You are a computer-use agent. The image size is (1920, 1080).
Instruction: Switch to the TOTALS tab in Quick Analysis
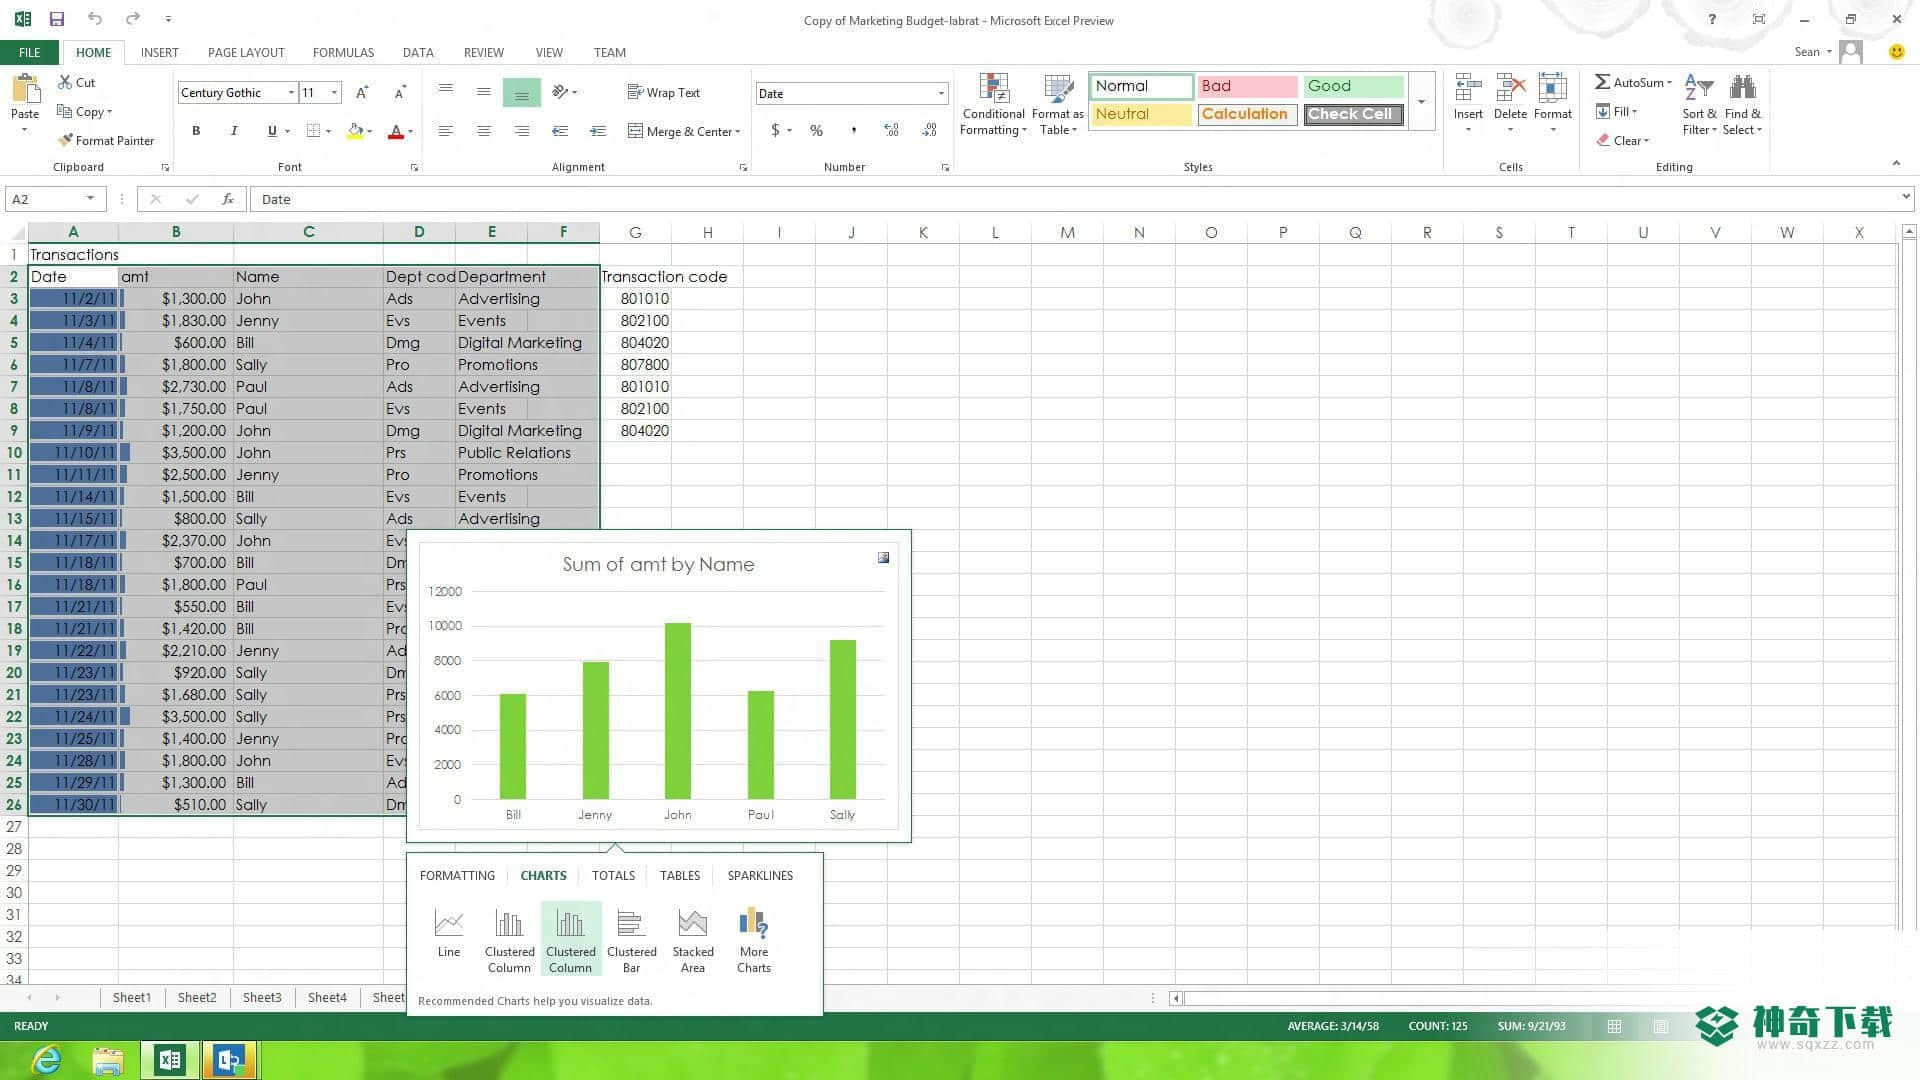(613, 876)
